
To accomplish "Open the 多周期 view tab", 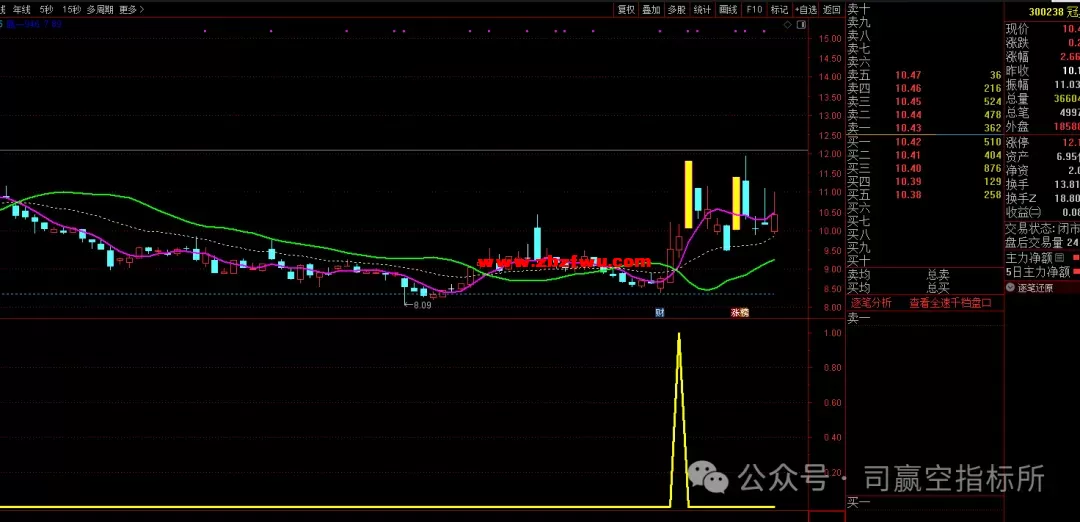I will 100,10.
